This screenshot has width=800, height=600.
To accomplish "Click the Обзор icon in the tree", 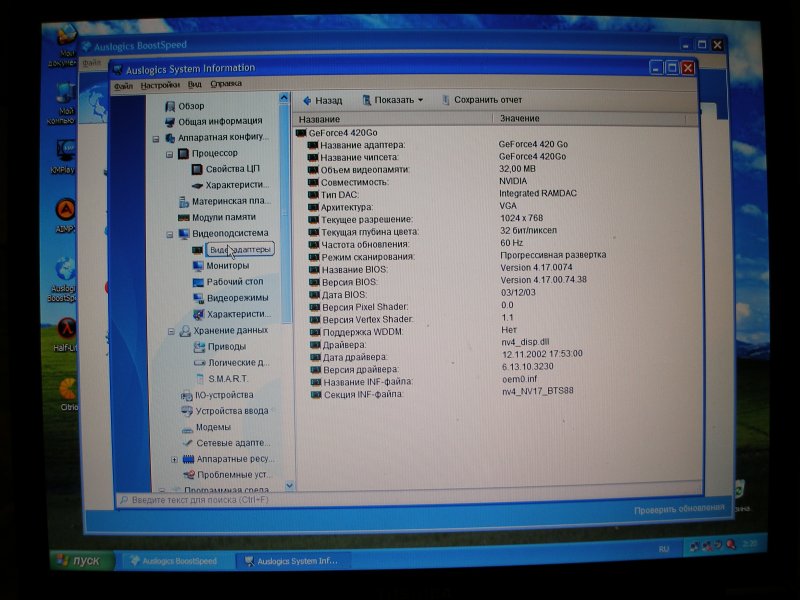I will click(x=170, y=106).
